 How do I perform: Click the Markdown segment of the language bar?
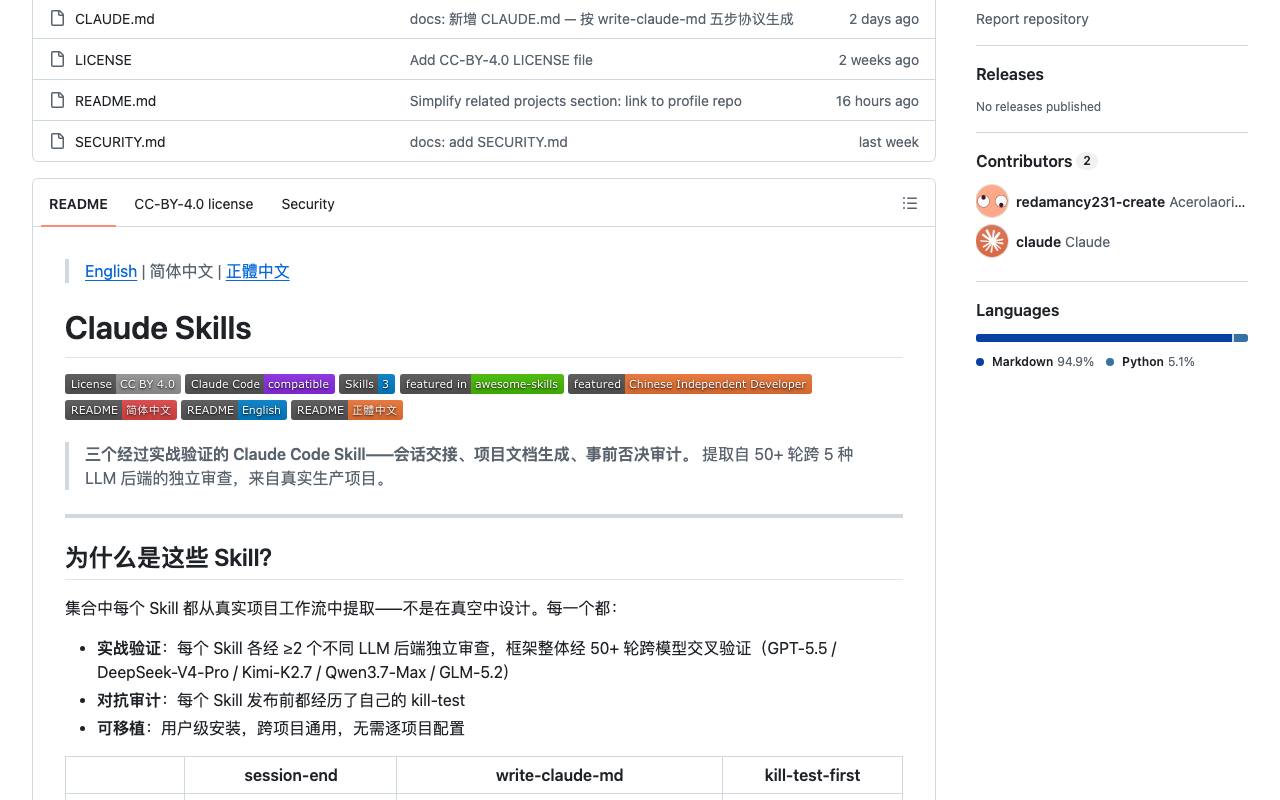1104,338
